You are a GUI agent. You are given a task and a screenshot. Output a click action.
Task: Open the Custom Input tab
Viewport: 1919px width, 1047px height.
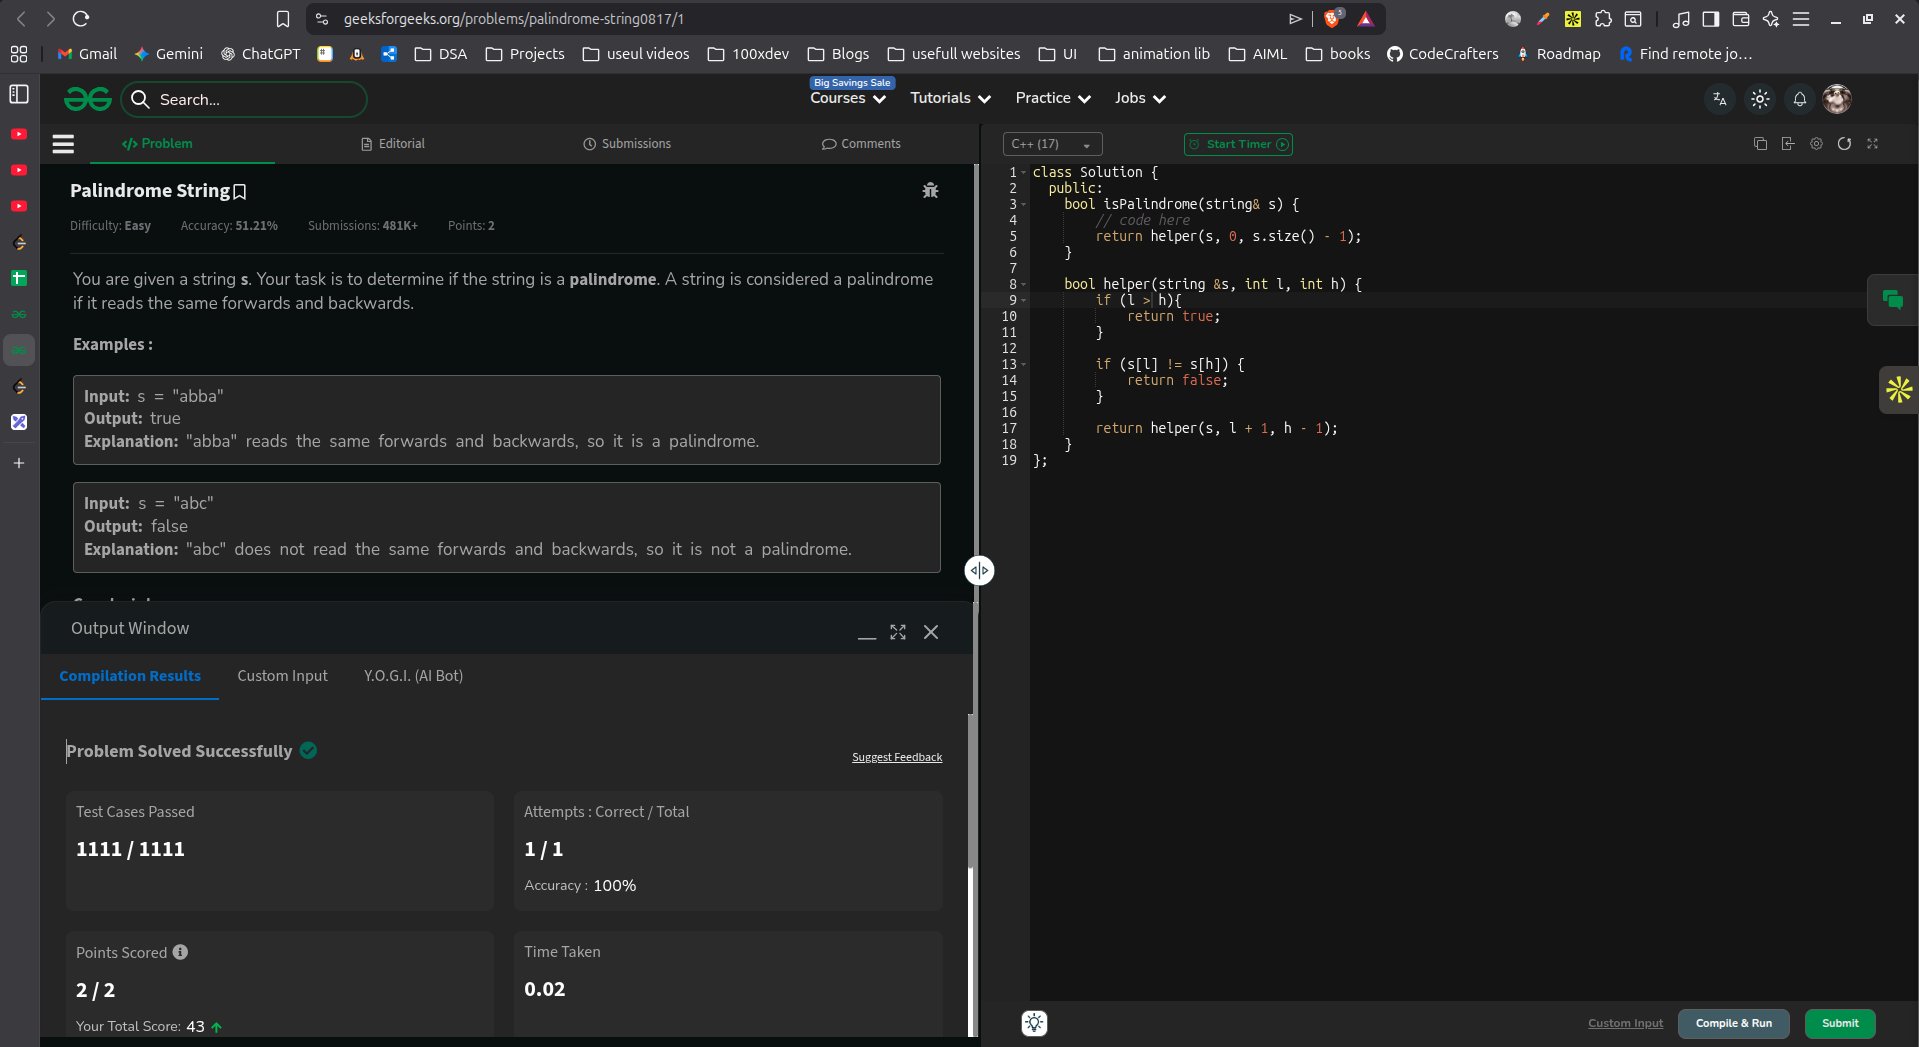(x=282, y=676)
